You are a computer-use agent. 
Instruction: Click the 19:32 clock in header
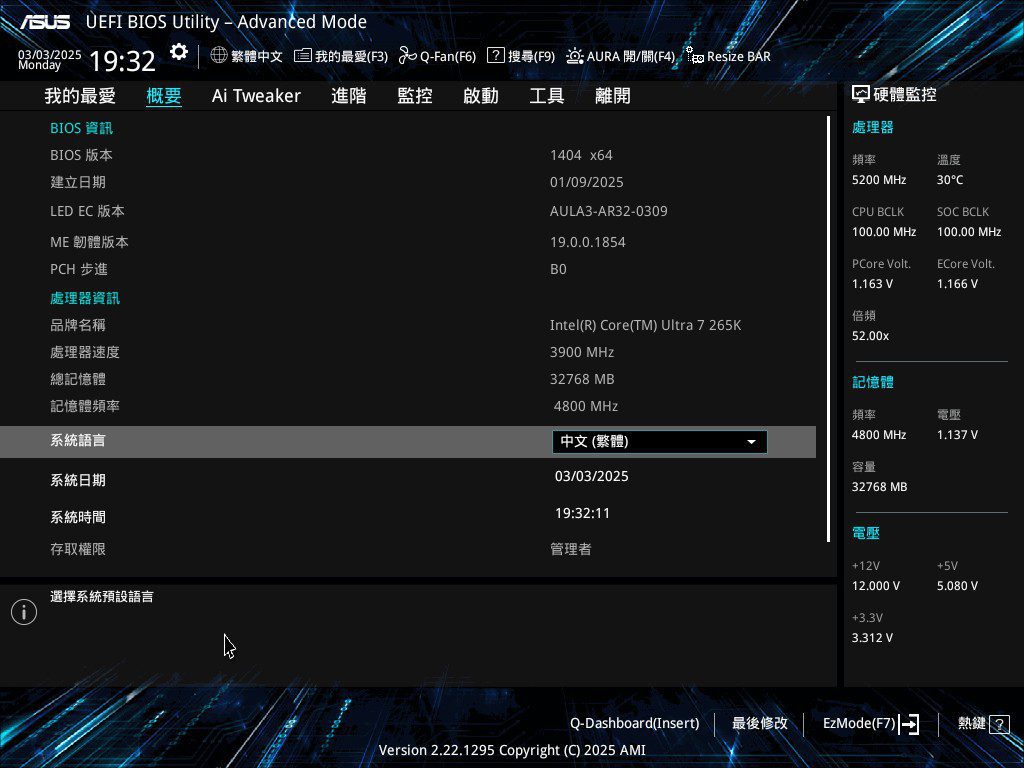(122, 61)
